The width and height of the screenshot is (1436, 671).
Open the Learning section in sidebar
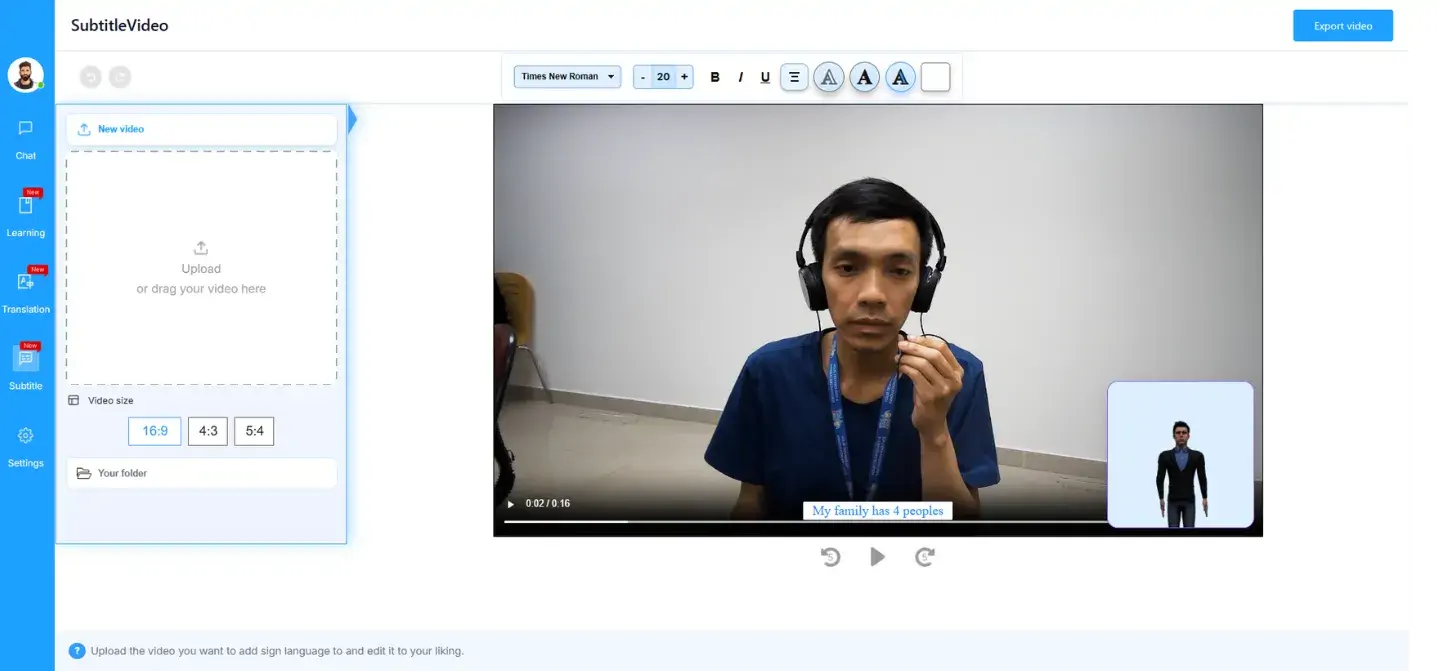pos(26,215)
